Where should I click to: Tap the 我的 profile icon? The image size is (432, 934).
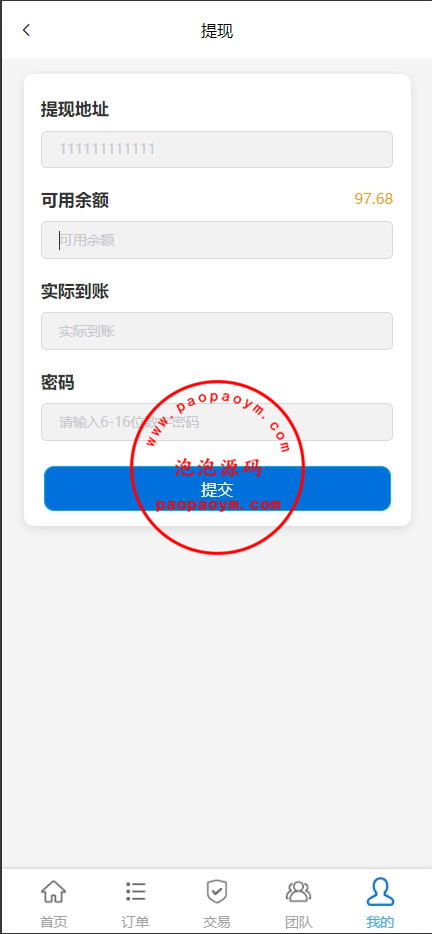pos(380,891)
